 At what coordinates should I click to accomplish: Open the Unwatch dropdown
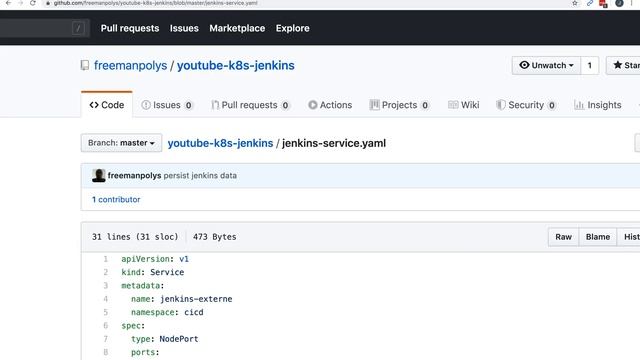(546, 65)
